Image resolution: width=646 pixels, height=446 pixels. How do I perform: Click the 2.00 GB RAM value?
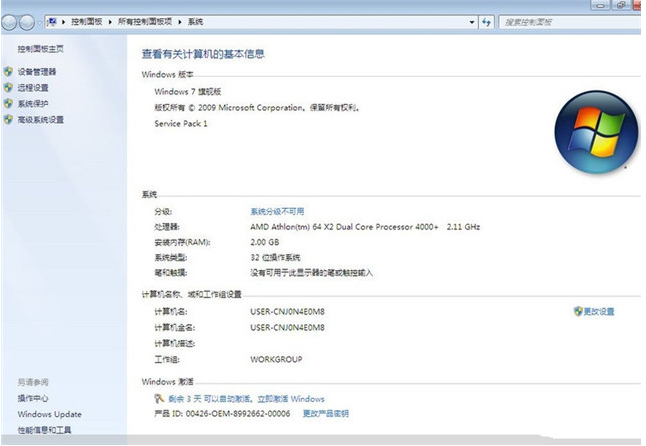(x=264, y=242)
